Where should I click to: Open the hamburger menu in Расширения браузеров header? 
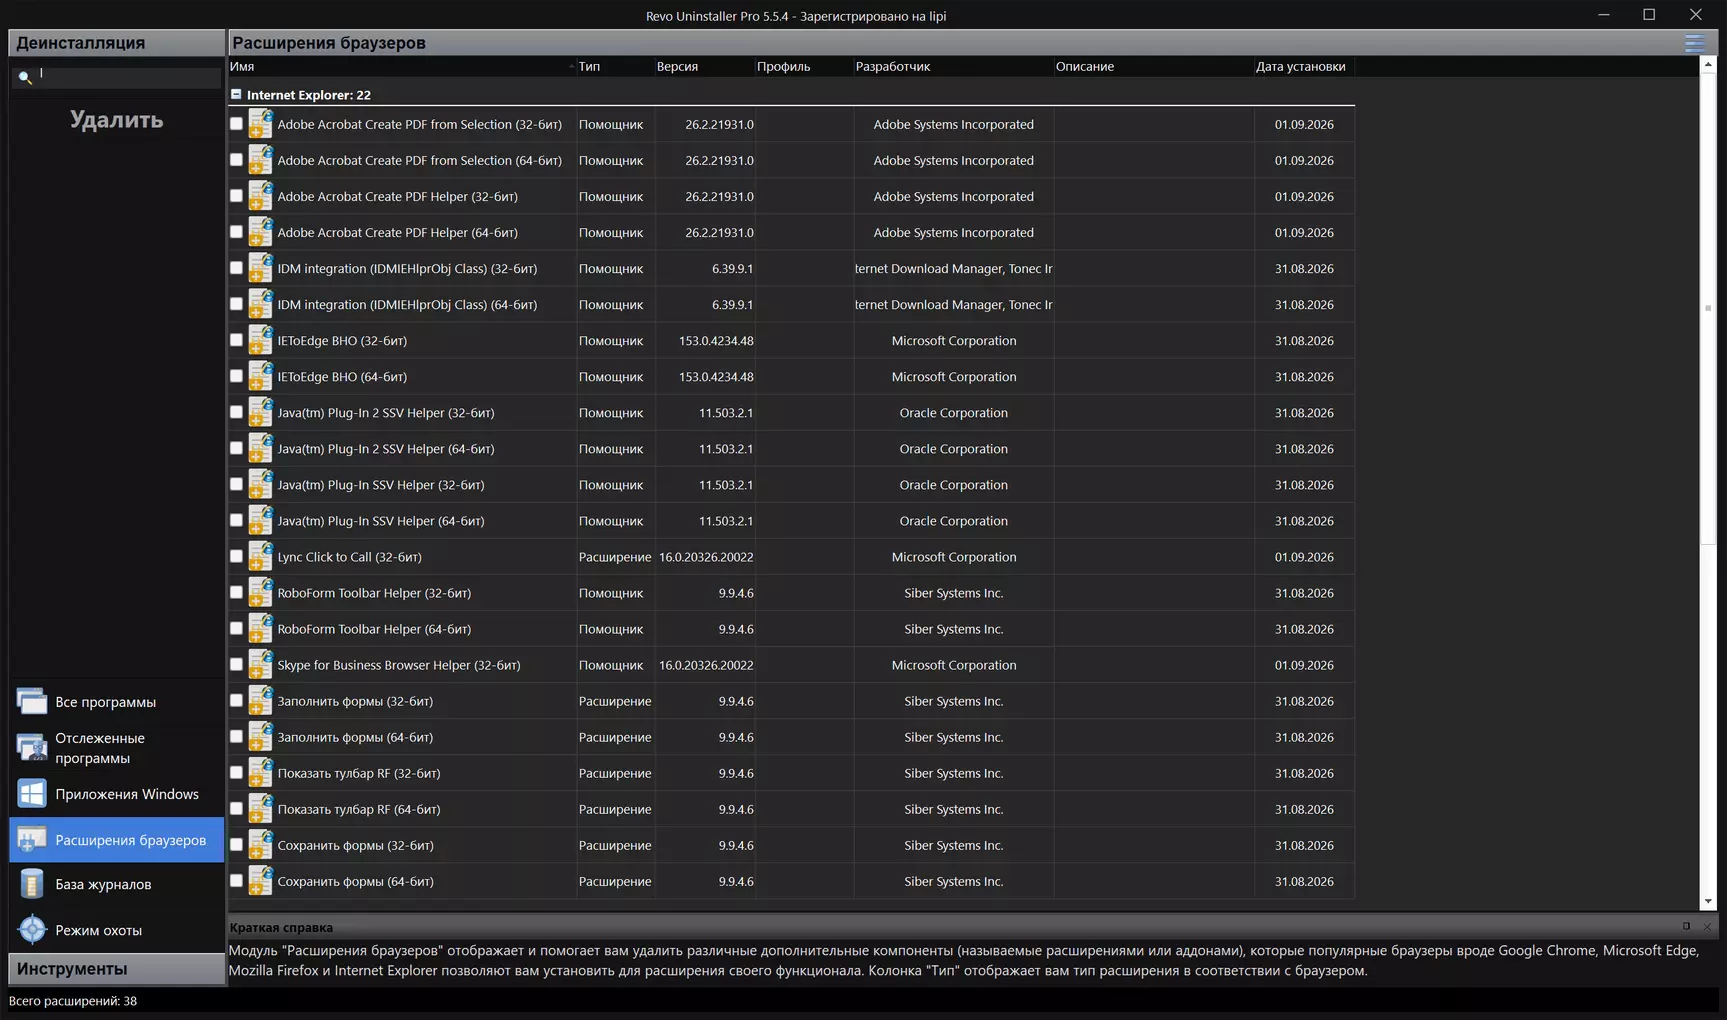click(x=1694, y=43)
